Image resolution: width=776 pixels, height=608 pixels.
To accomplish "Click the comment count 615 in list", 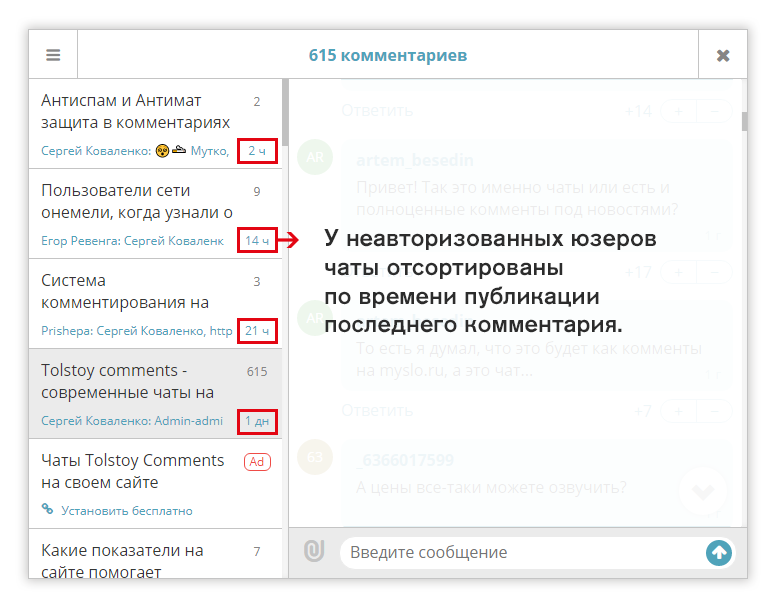I will click(x=257, y=372).
